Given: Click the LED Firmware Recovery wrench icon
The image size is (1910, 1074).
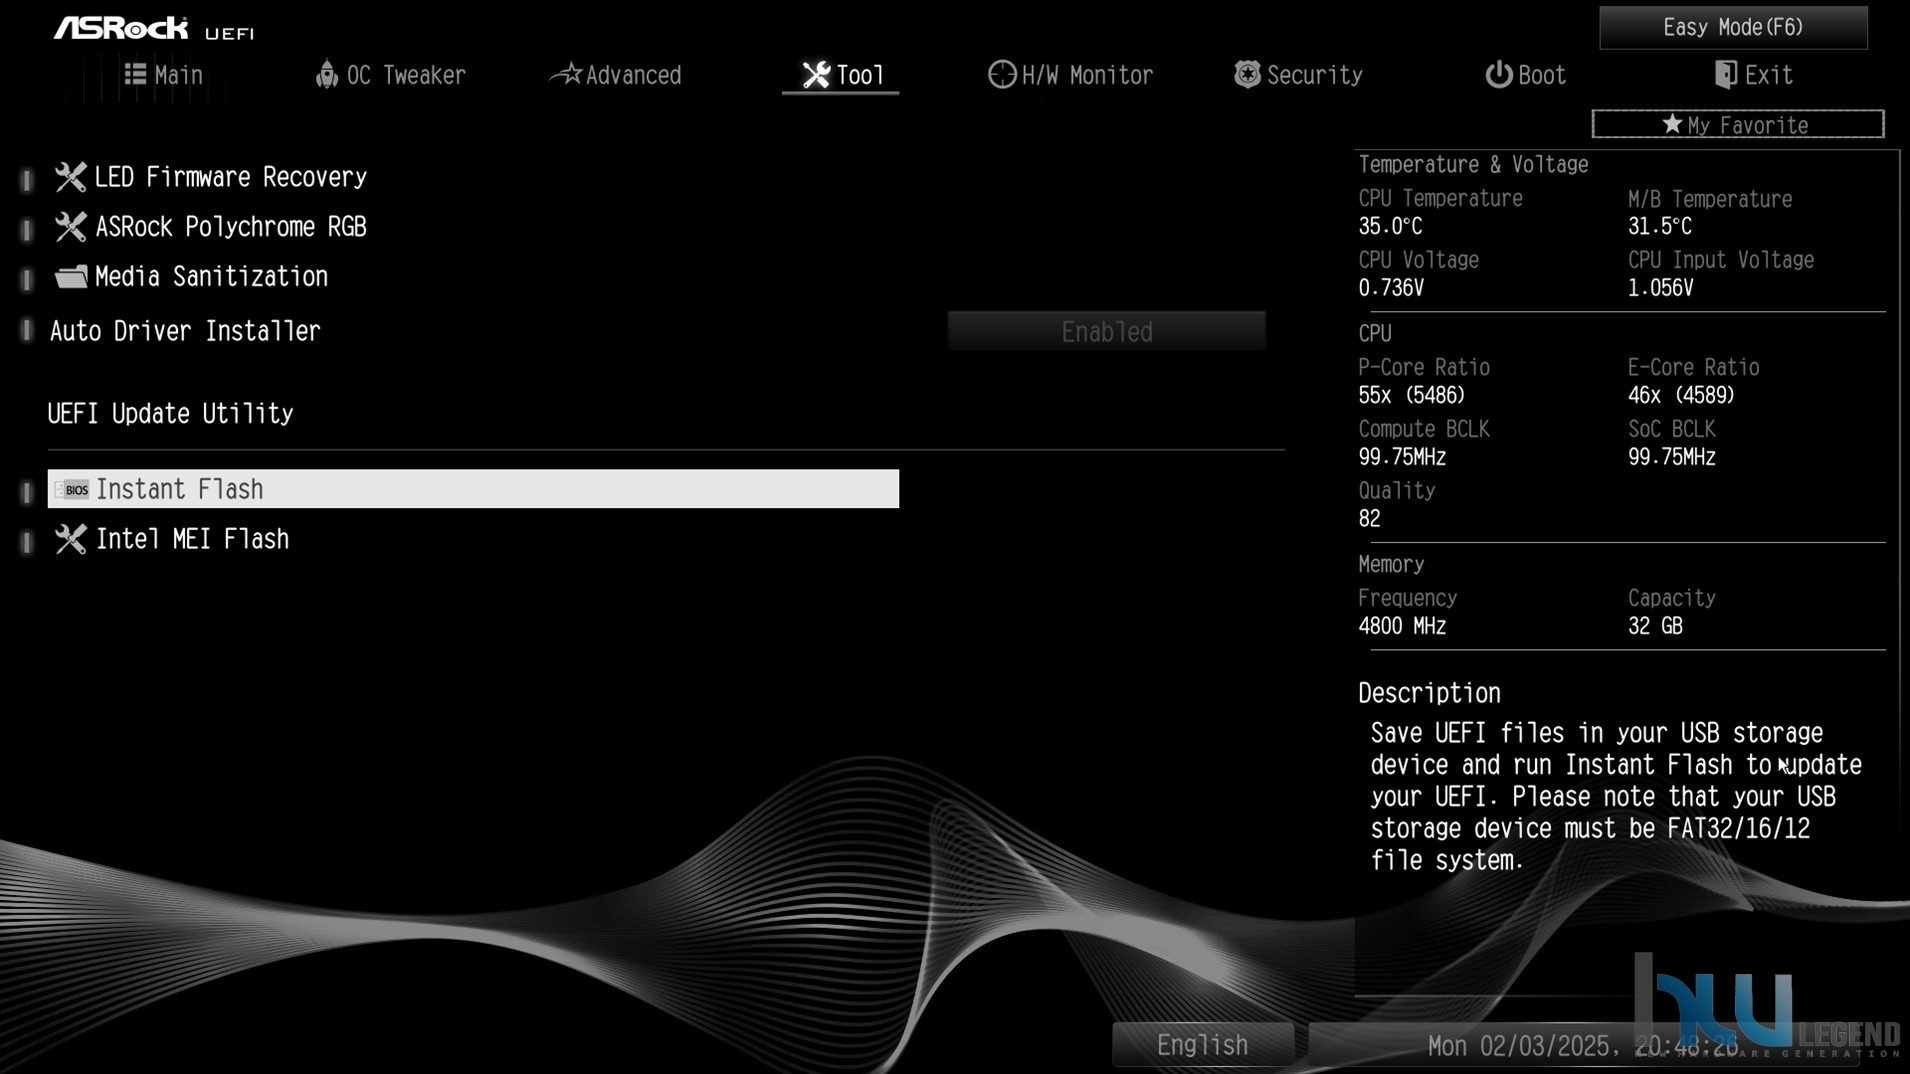Looking at the screenshot, I should 70,177.
